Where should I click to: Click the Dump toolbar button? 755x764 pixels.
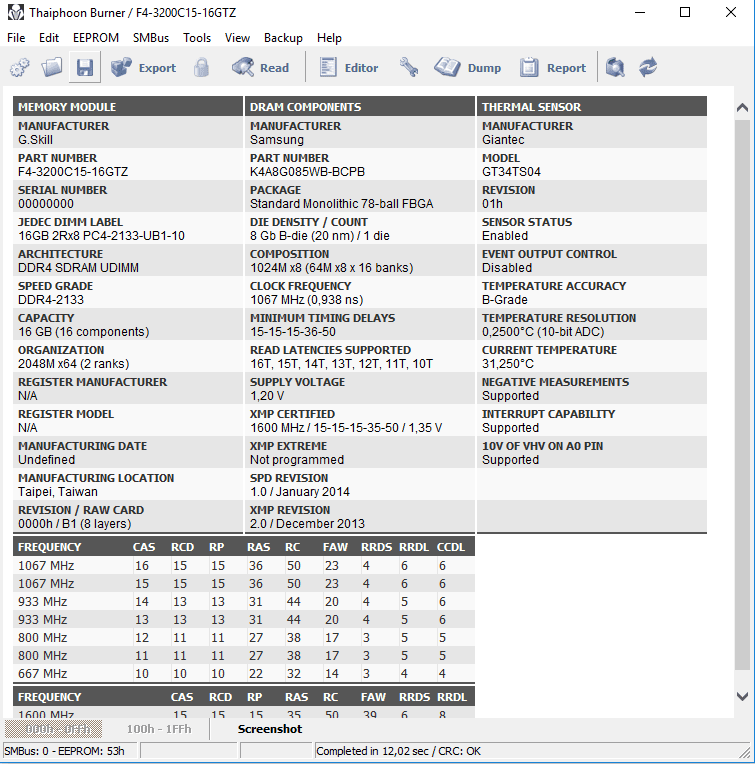coord(468,67)
